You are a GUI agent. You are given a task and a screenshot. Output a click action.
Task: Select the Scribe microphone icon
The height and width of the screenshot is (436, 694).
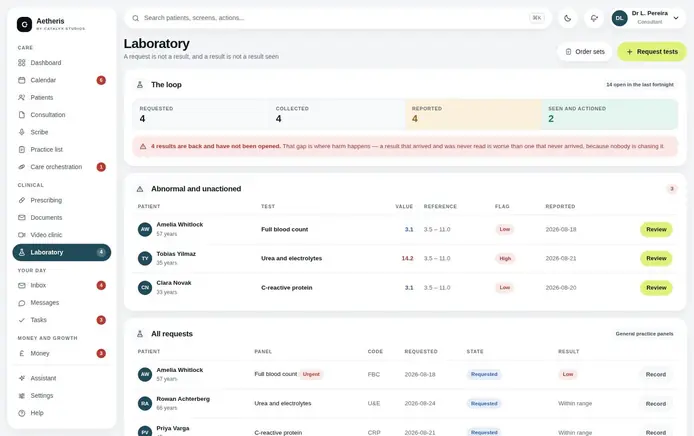[x=21, y=132]
